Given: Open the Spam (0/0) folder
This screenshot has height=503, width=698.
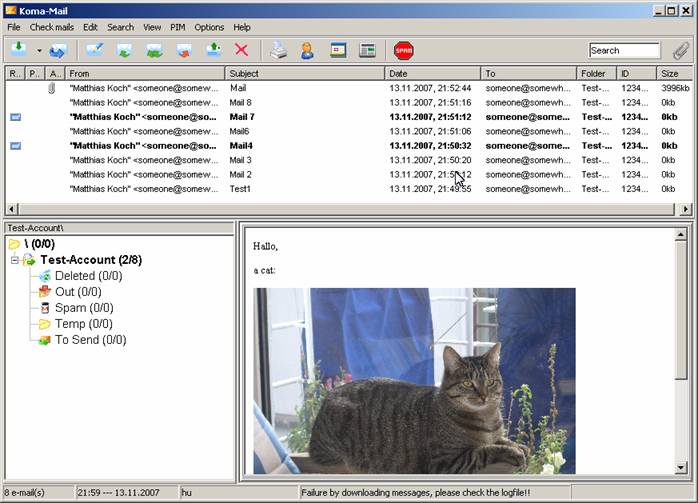Looking at the screenshot, I should tap(84, 308).
